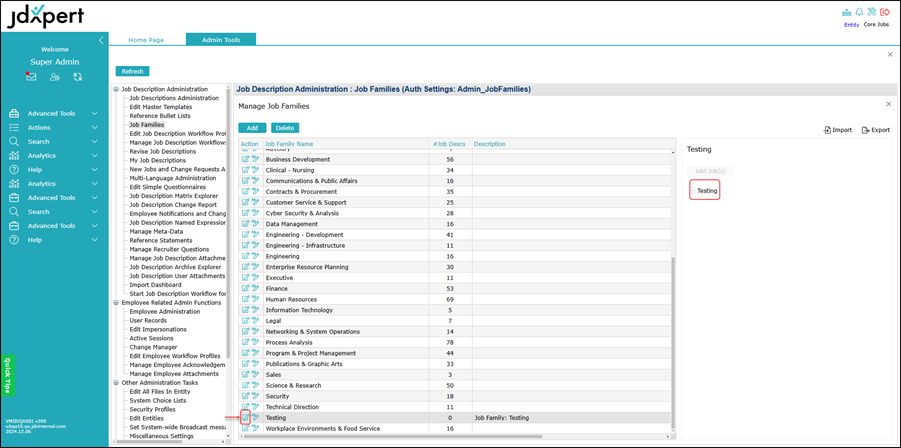Click the user impersonation icon under Super Admin
Screen dimensions: 901x448
[x=54, y=77]
